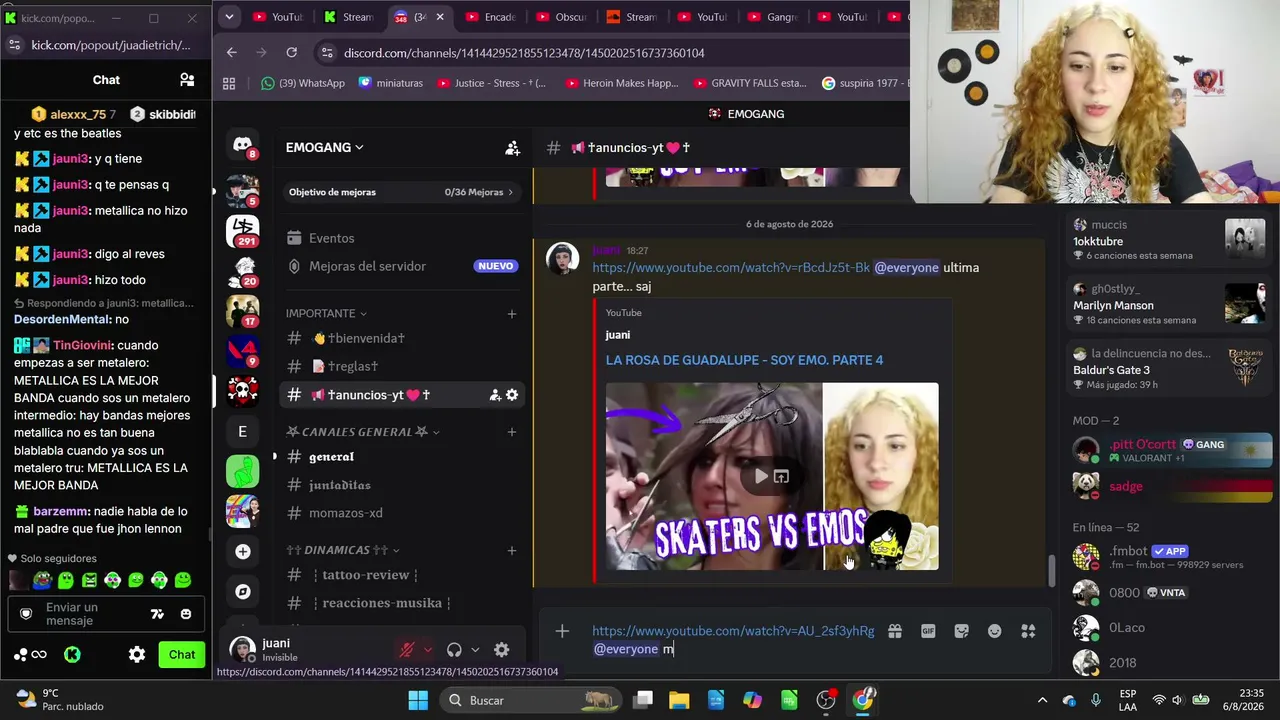Switch to the Gangre YouTube tab
Viewport: 1280px width, 720px height.
tap(774, 17)
